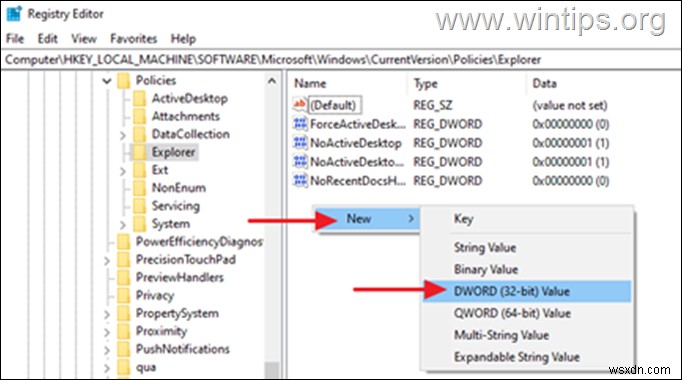Screen dimensions: 682x380
Task: Expand the PrecisionTouchPad key
Action: tap(107, 260)
